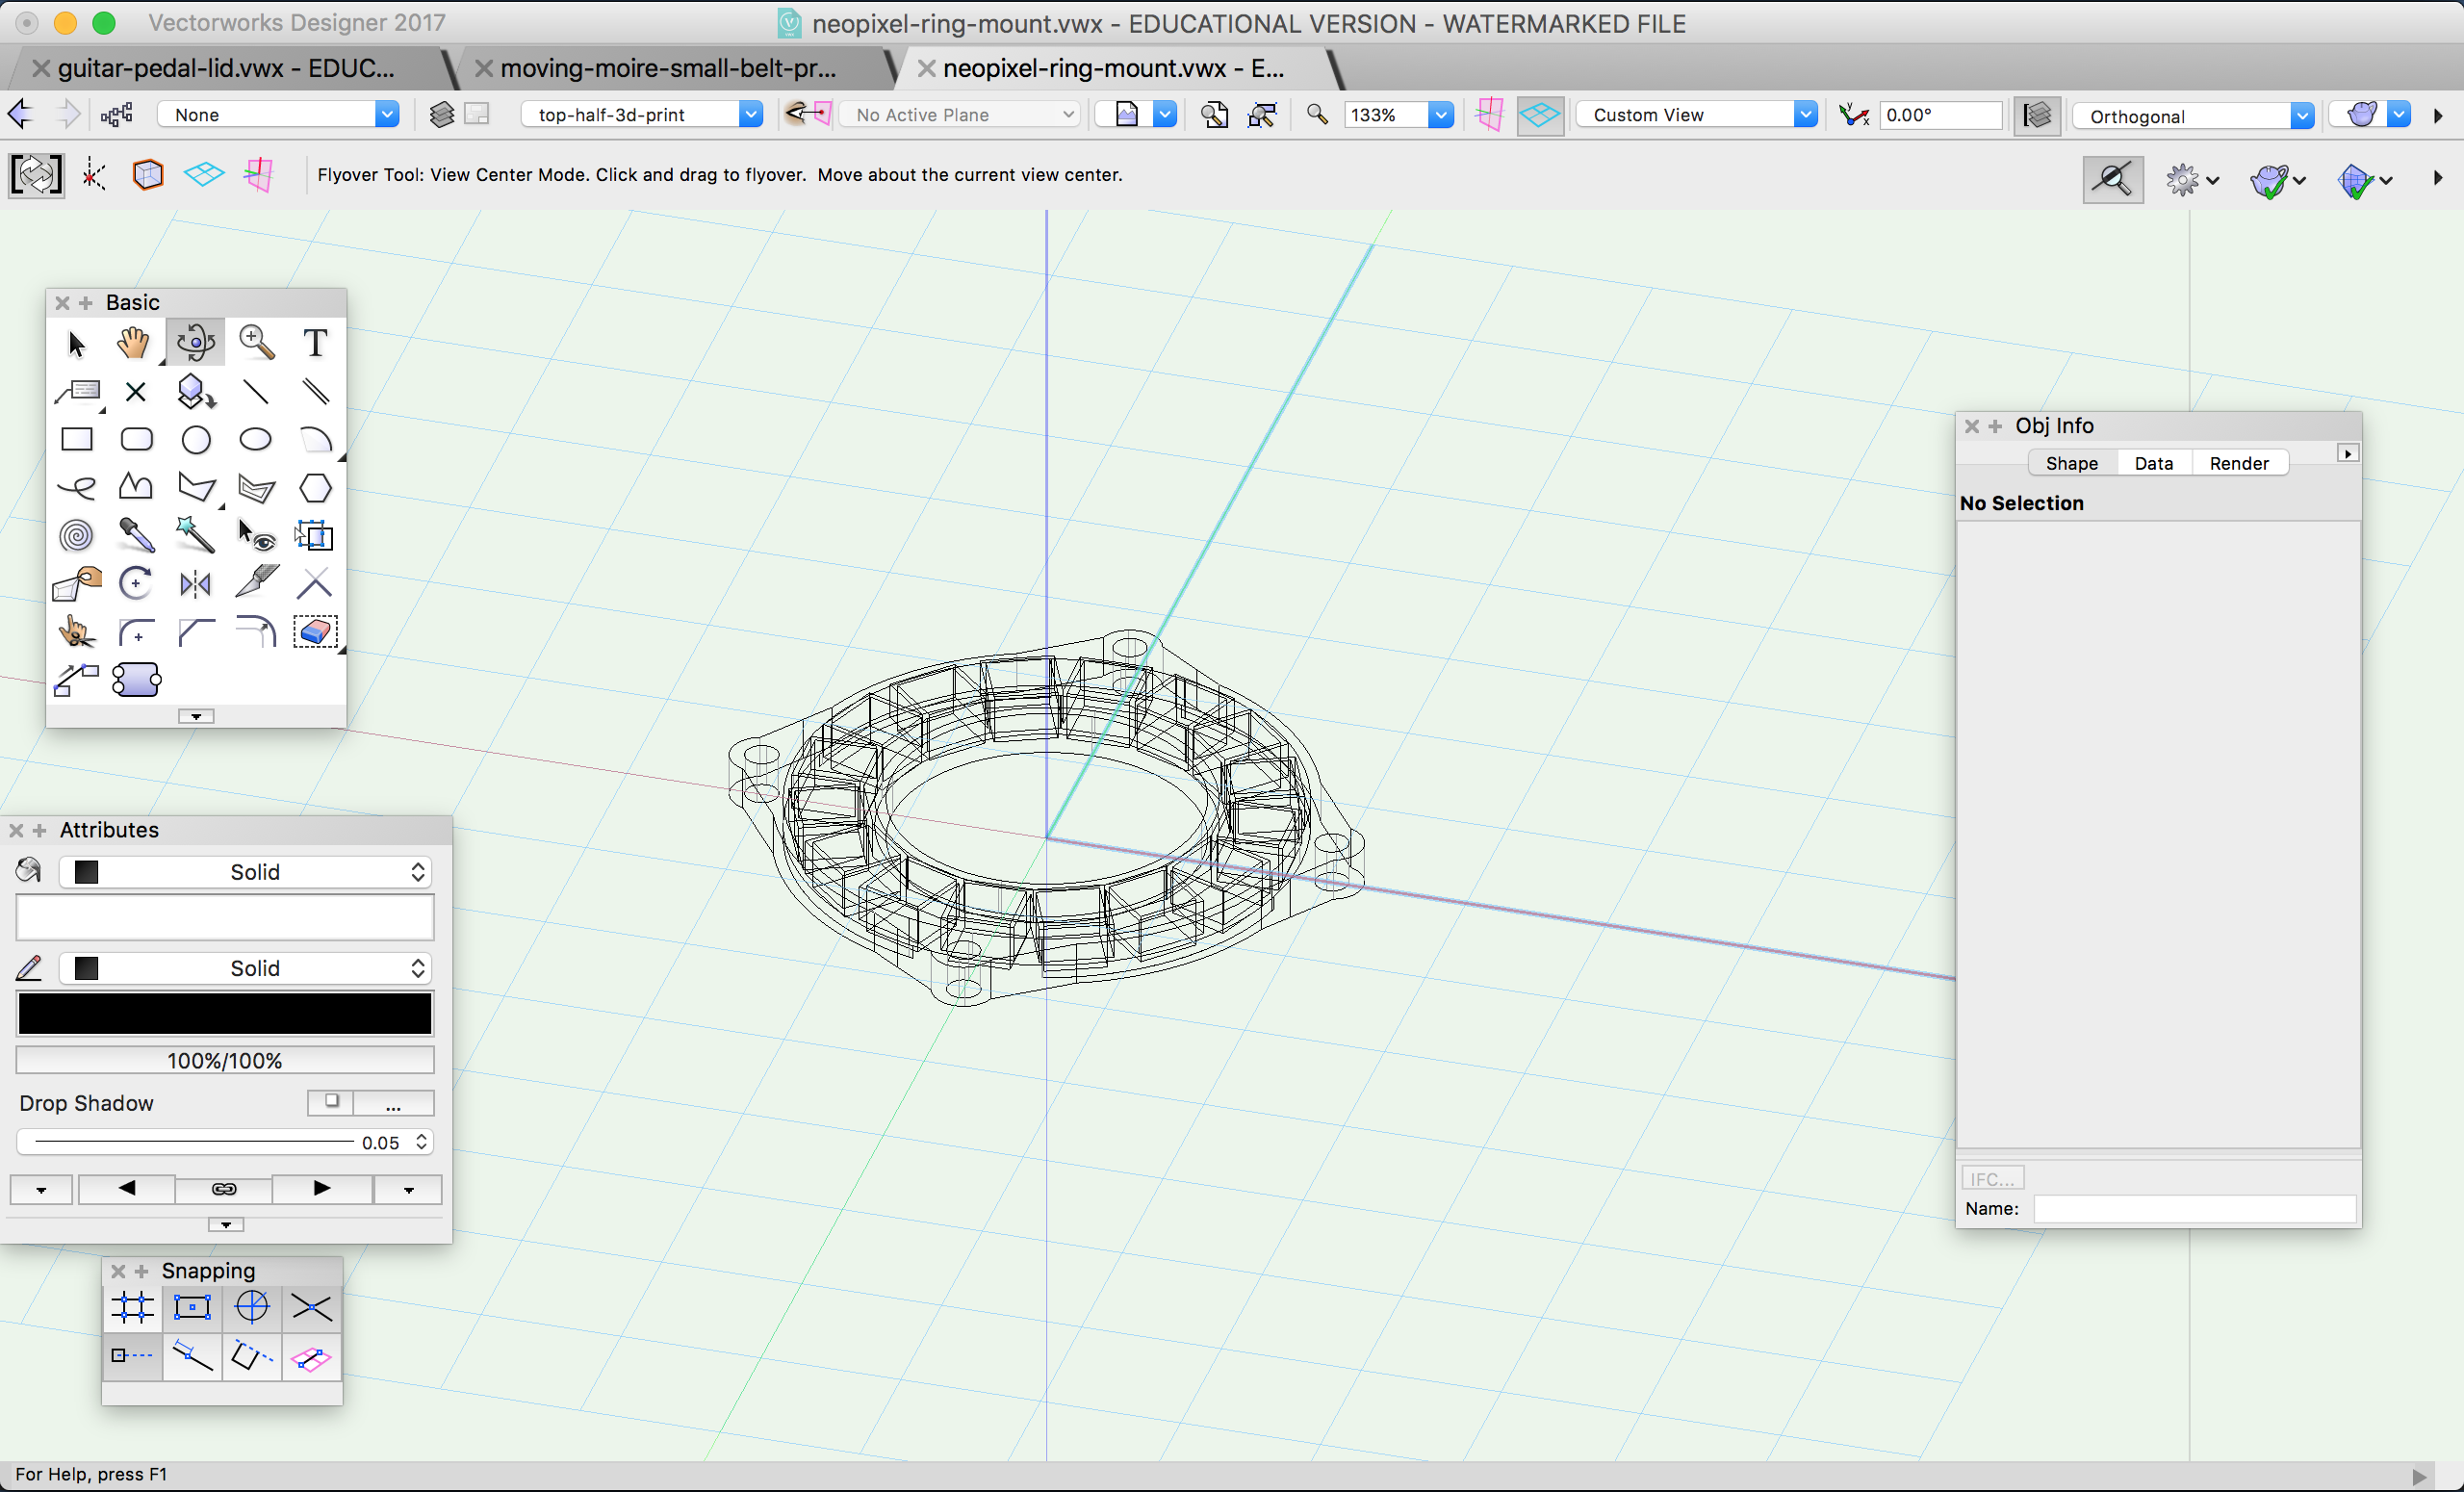This screenshot has height=1492, width=2464.
Task: Click the IFC... button
Action: [x=1992, y=1178]
